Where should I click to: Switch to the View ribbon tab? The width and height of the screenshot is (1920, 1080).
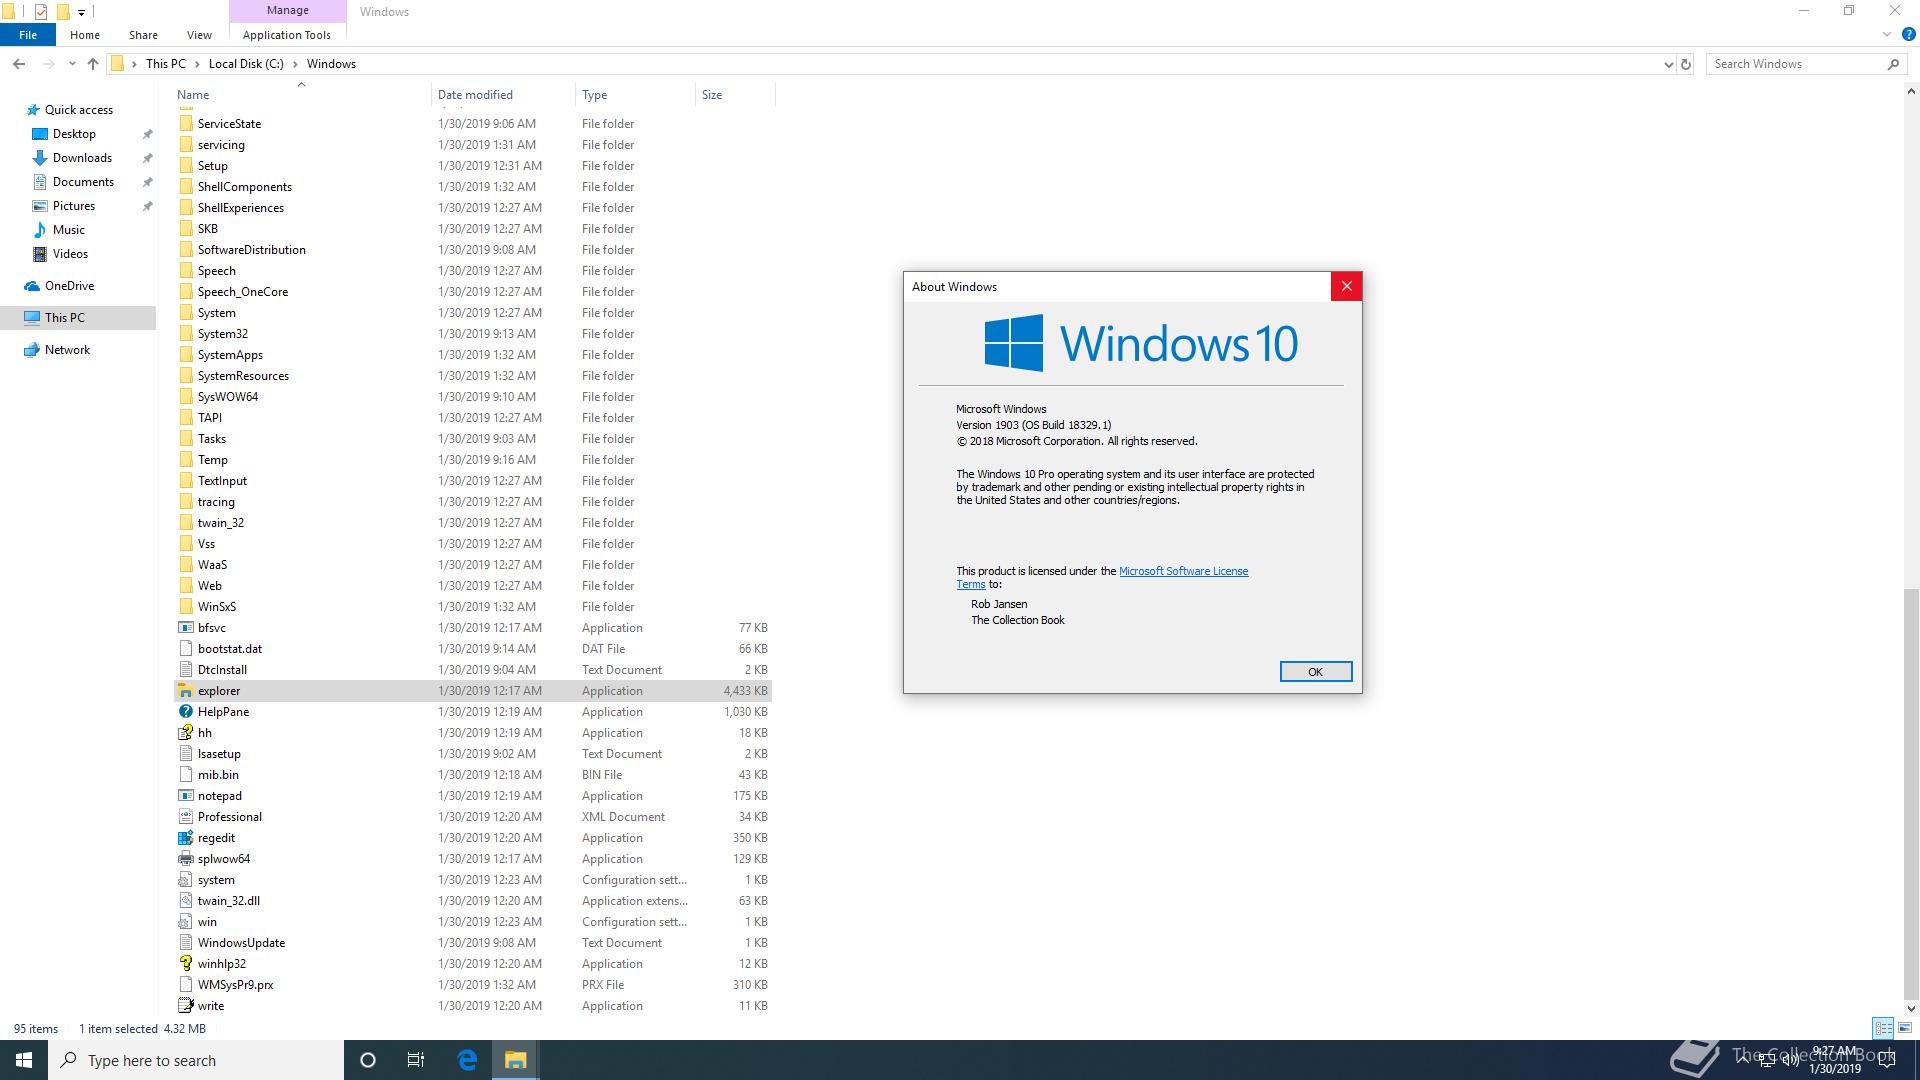(x=199, y=35)
